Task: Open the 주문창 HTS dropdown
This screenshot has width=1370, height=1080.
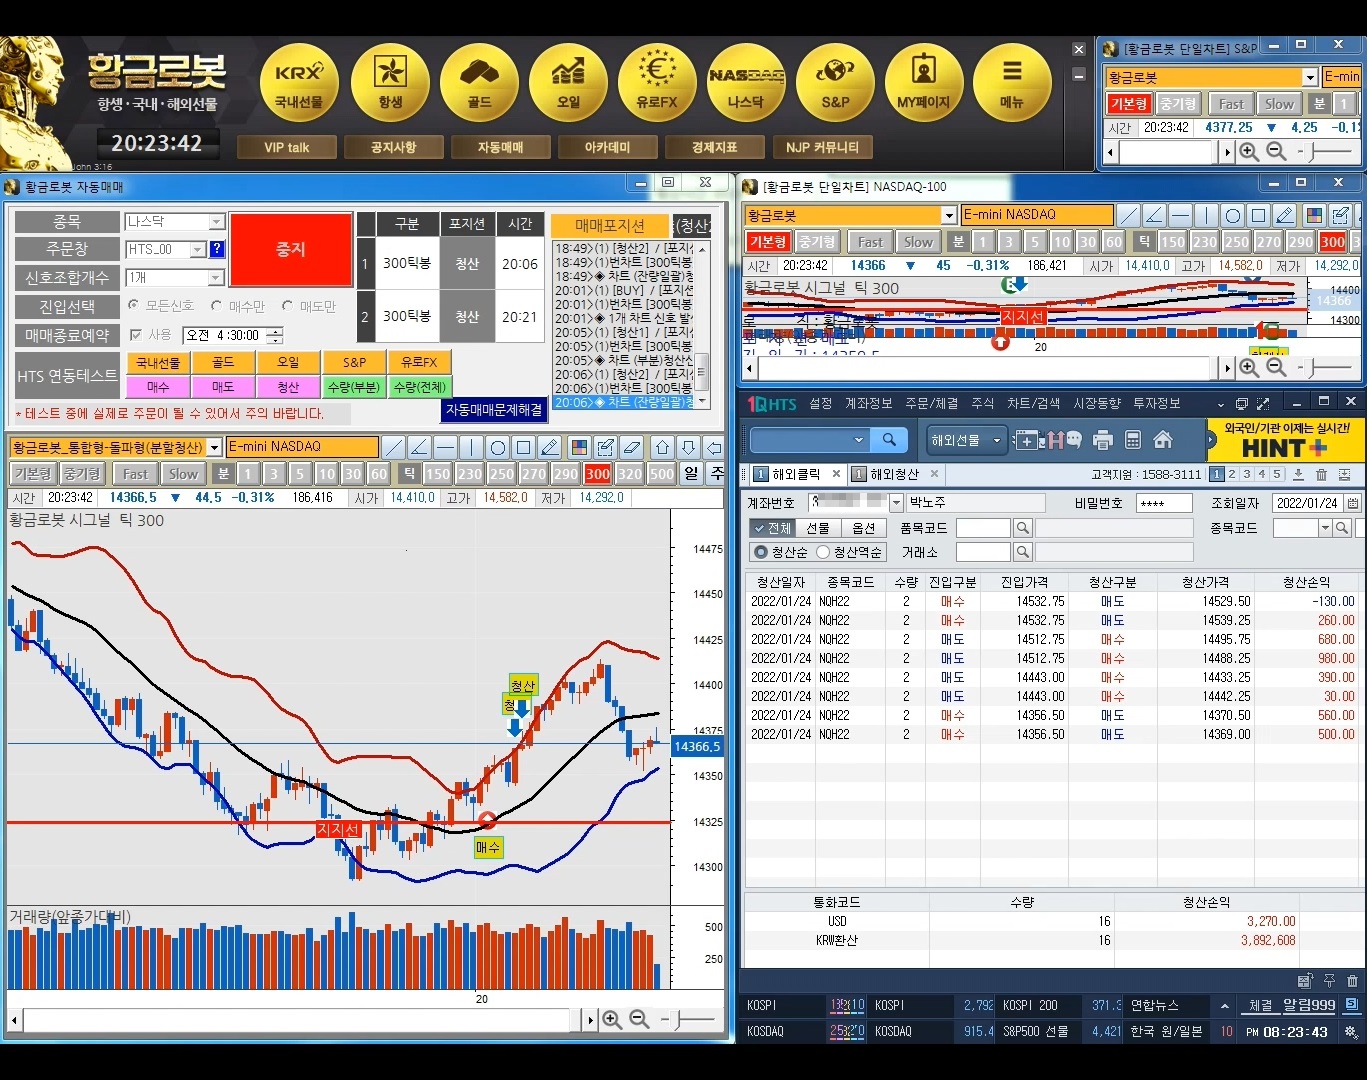Action: [198, 249]
